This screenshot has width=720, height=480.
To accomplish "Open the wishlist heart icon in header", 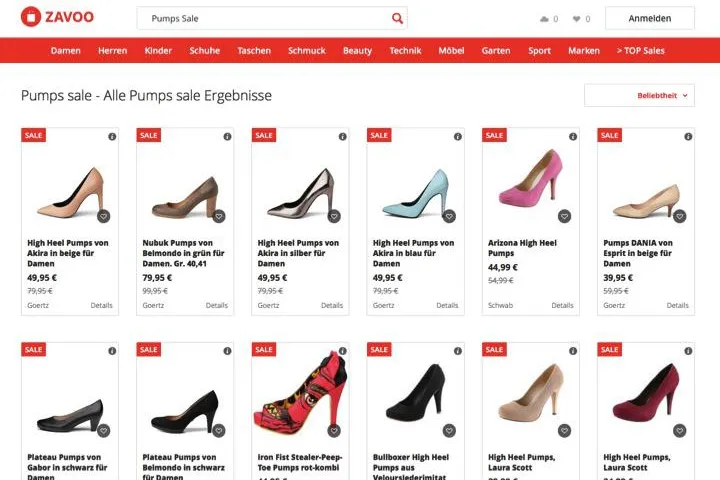I will (x=577, y=19).
